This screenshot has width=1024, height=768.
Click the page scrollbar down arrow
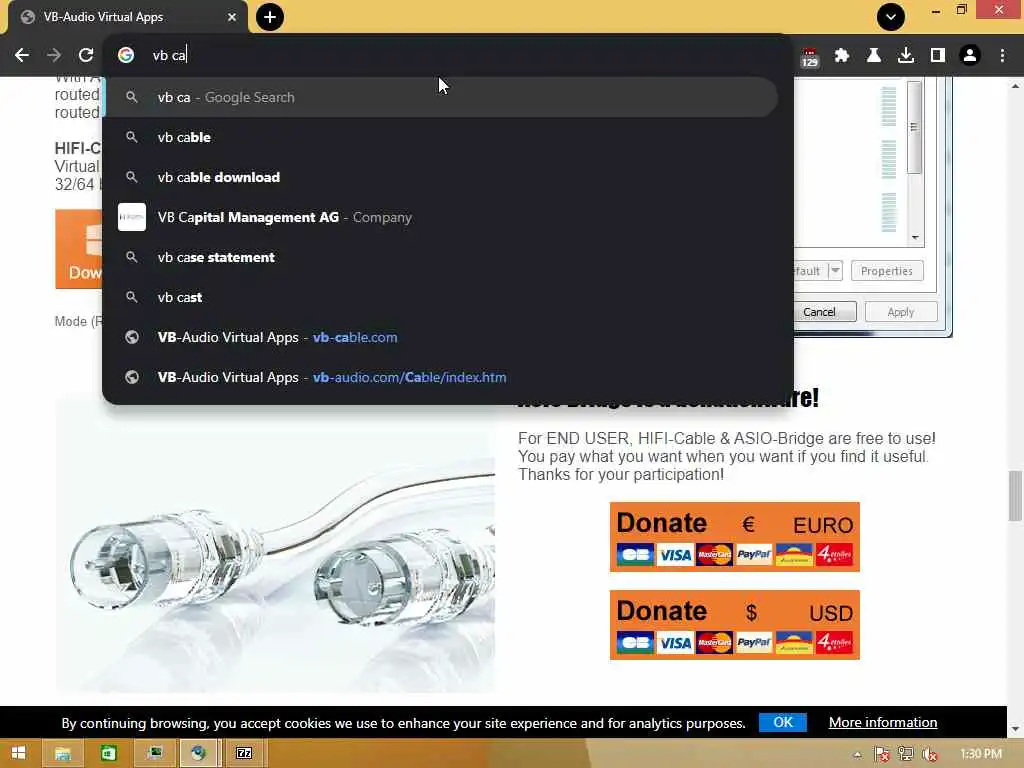1016,729
